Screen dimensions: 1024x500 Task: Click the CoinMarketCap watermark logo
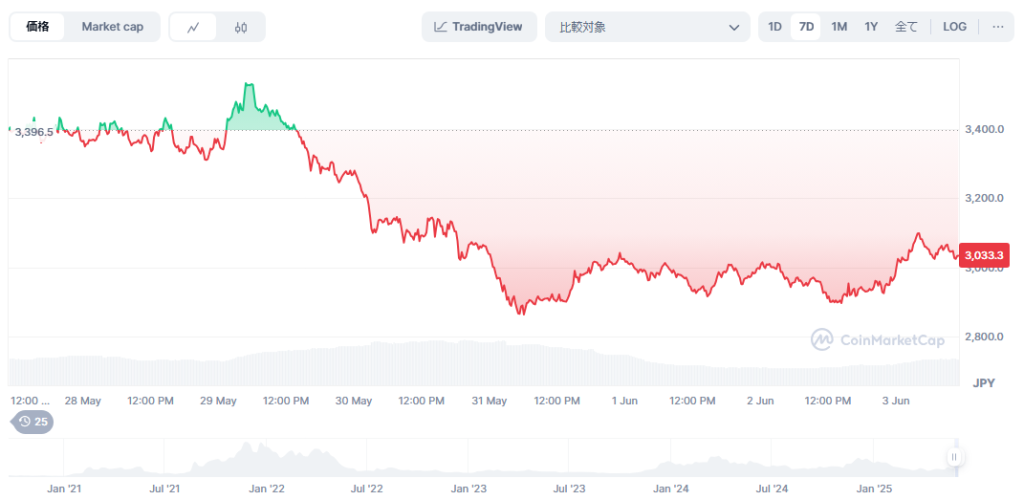tap(877, 340)
